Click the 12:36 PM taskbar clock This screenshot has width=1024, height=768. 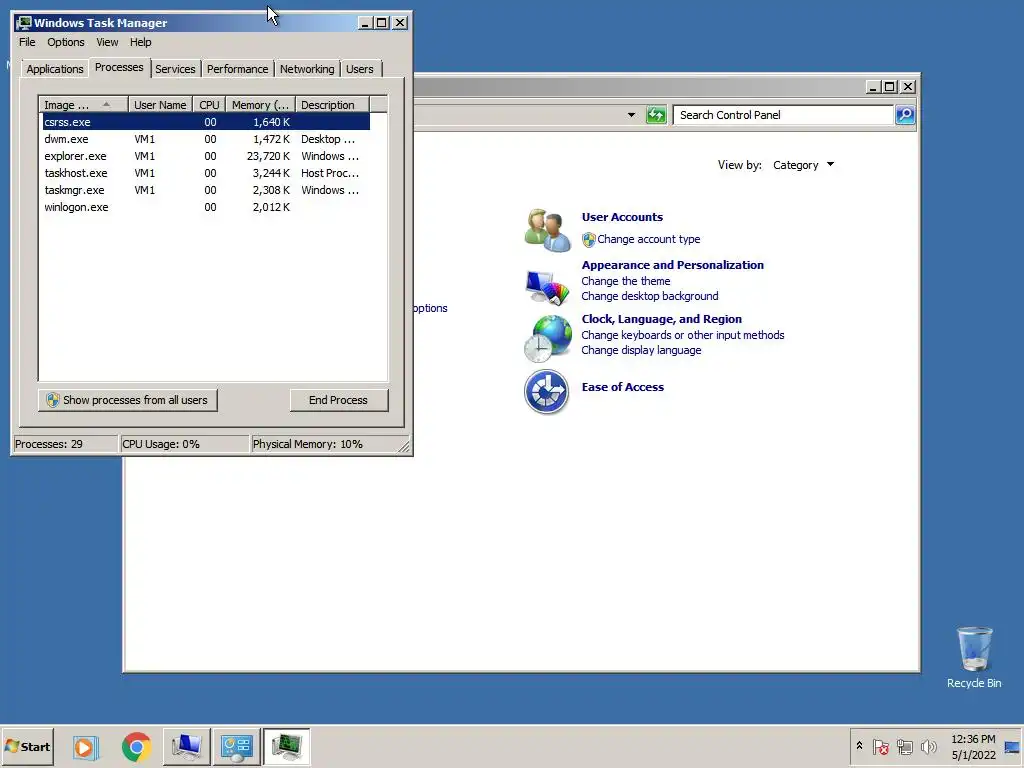(x=973, y=739)
